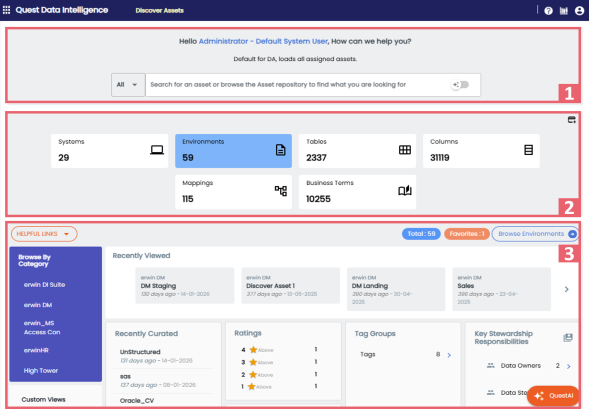The width and height of the screenshot is (589, 409).
Task: Expand Data Owners chevron
Action: point(568,366)
